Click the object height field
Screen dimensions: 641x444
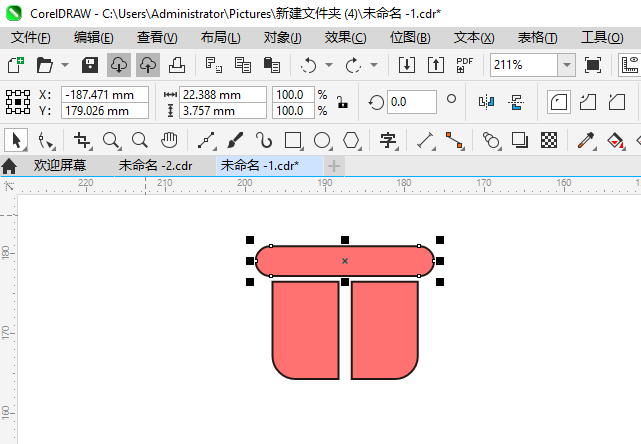(x=223, y=111)
